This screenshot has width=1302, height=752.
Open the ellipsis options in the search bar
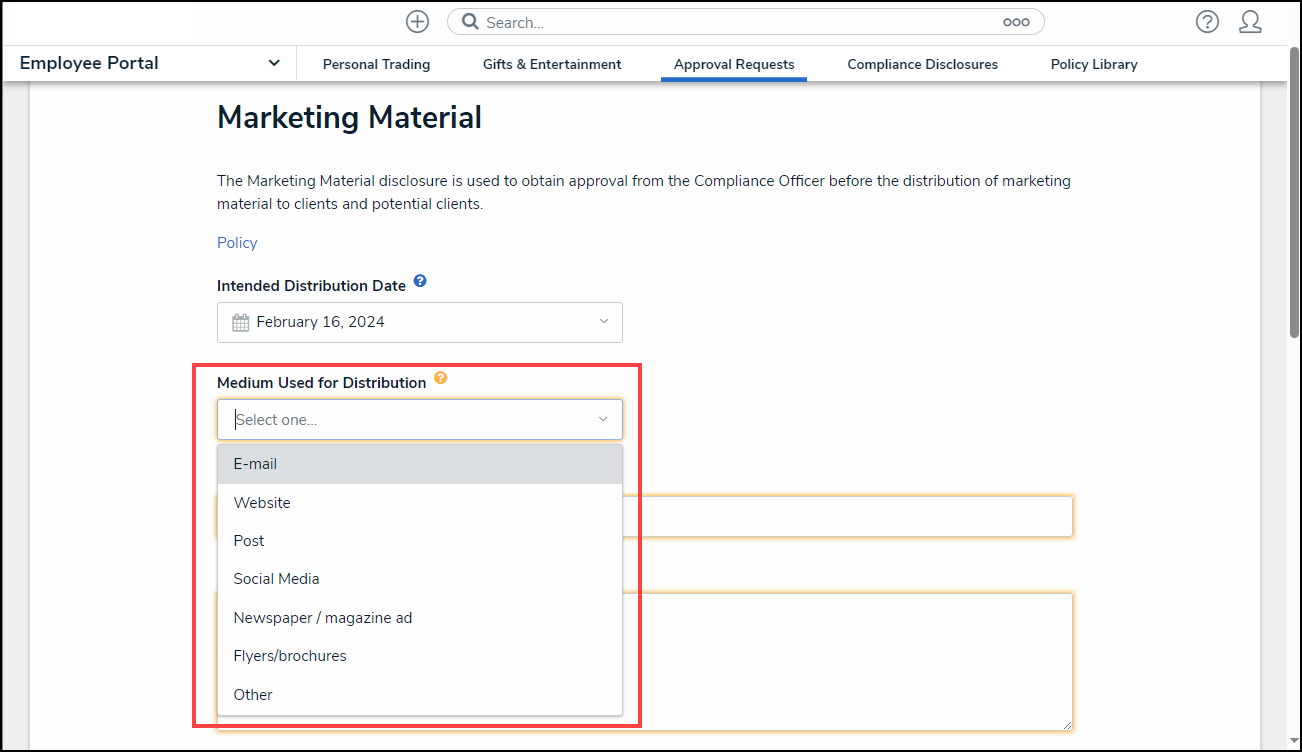pos(1016,21)
